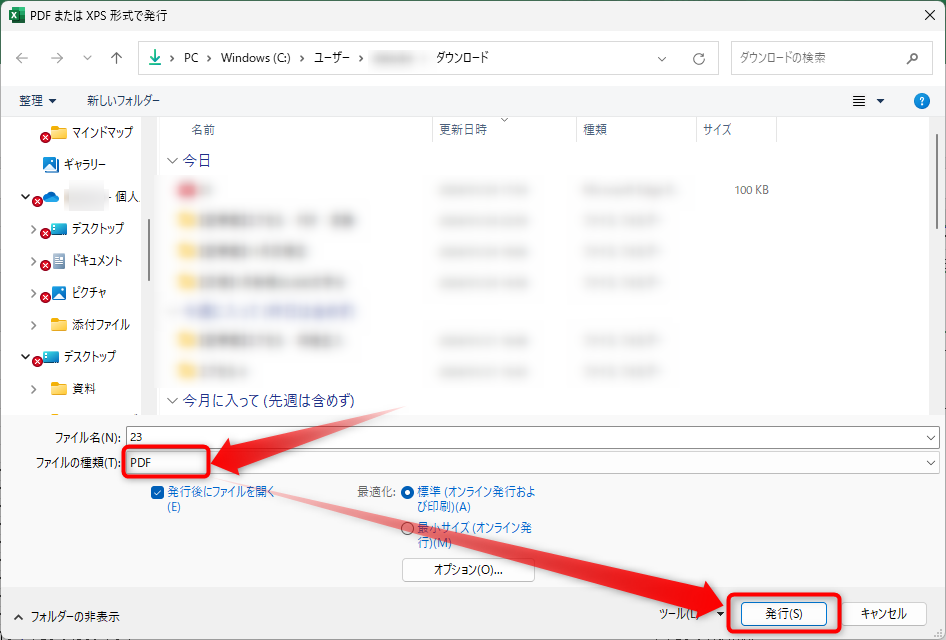Open the ファイル名 dropdown arrow
The image size is (946, 640).
click(931, 437)
